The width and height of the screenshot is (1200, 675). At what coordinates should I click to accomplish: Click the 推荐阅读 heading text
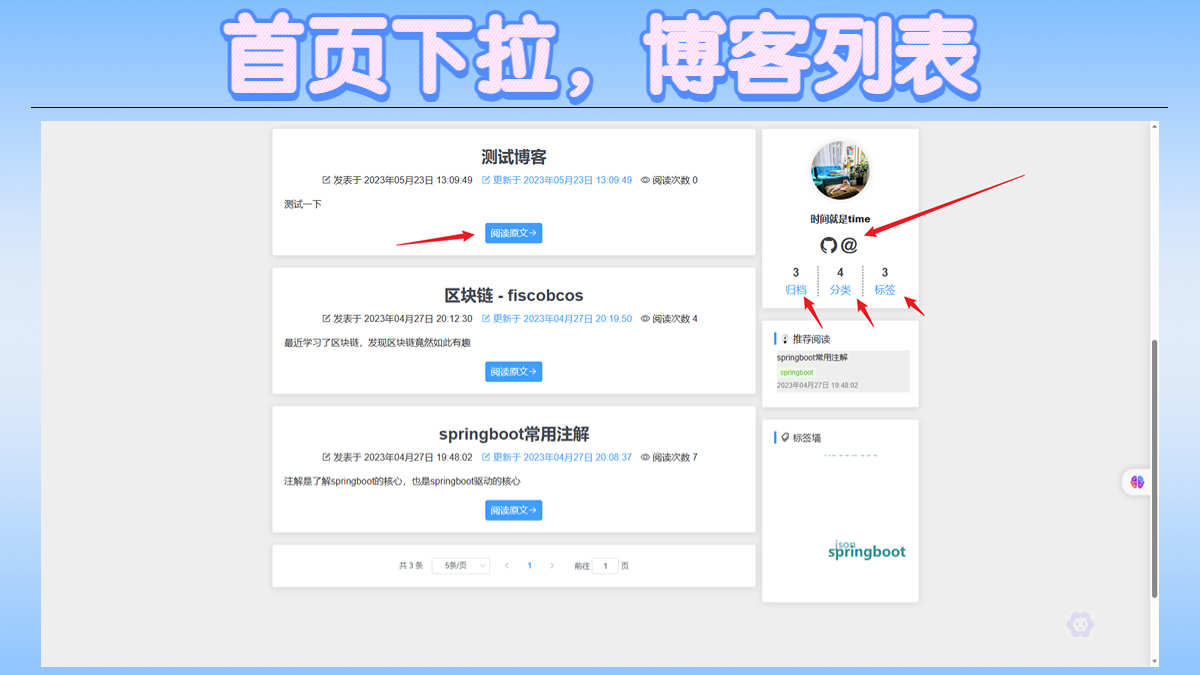(811, 339)
